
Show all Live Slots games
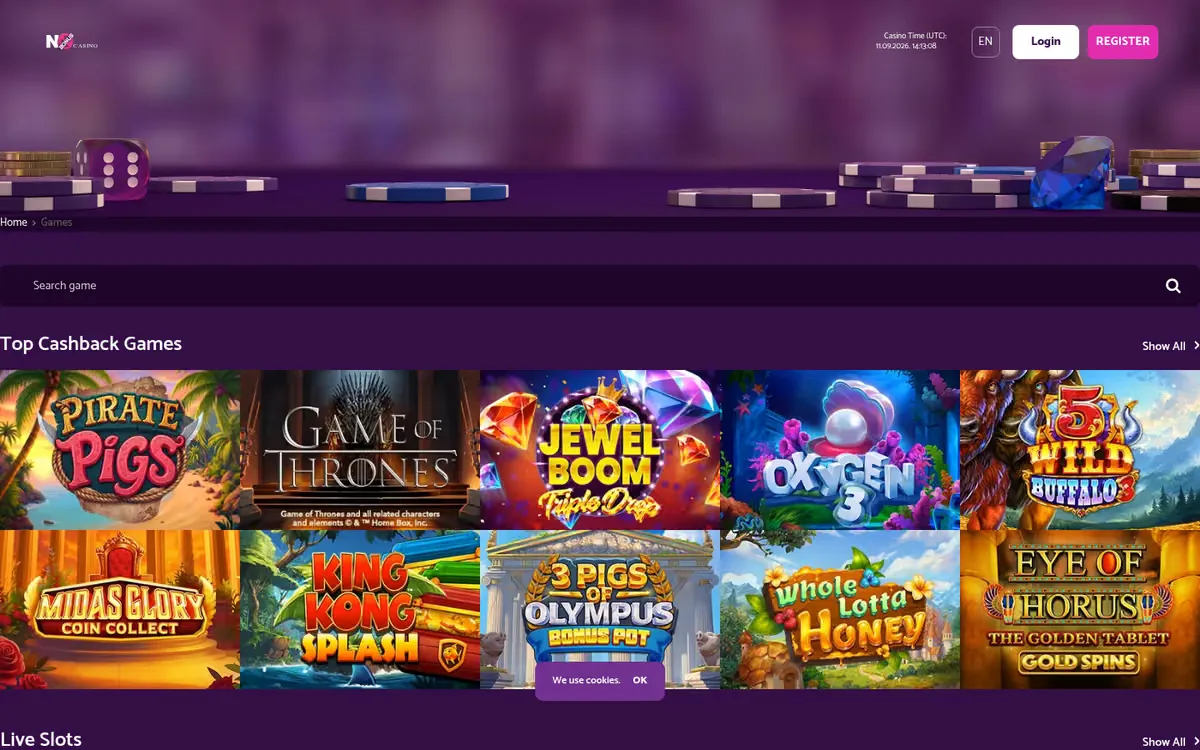[1170, 742]
